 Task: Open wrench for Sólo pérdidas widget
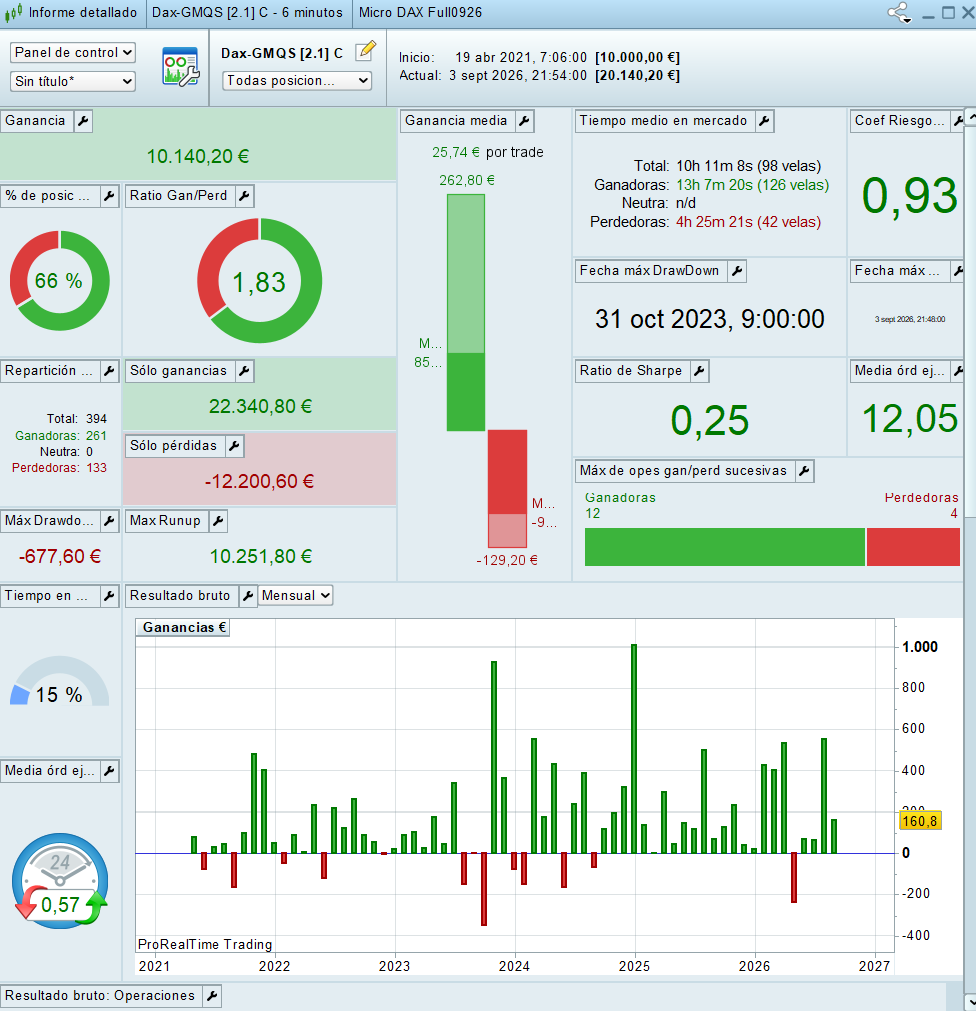click(235, 446)
